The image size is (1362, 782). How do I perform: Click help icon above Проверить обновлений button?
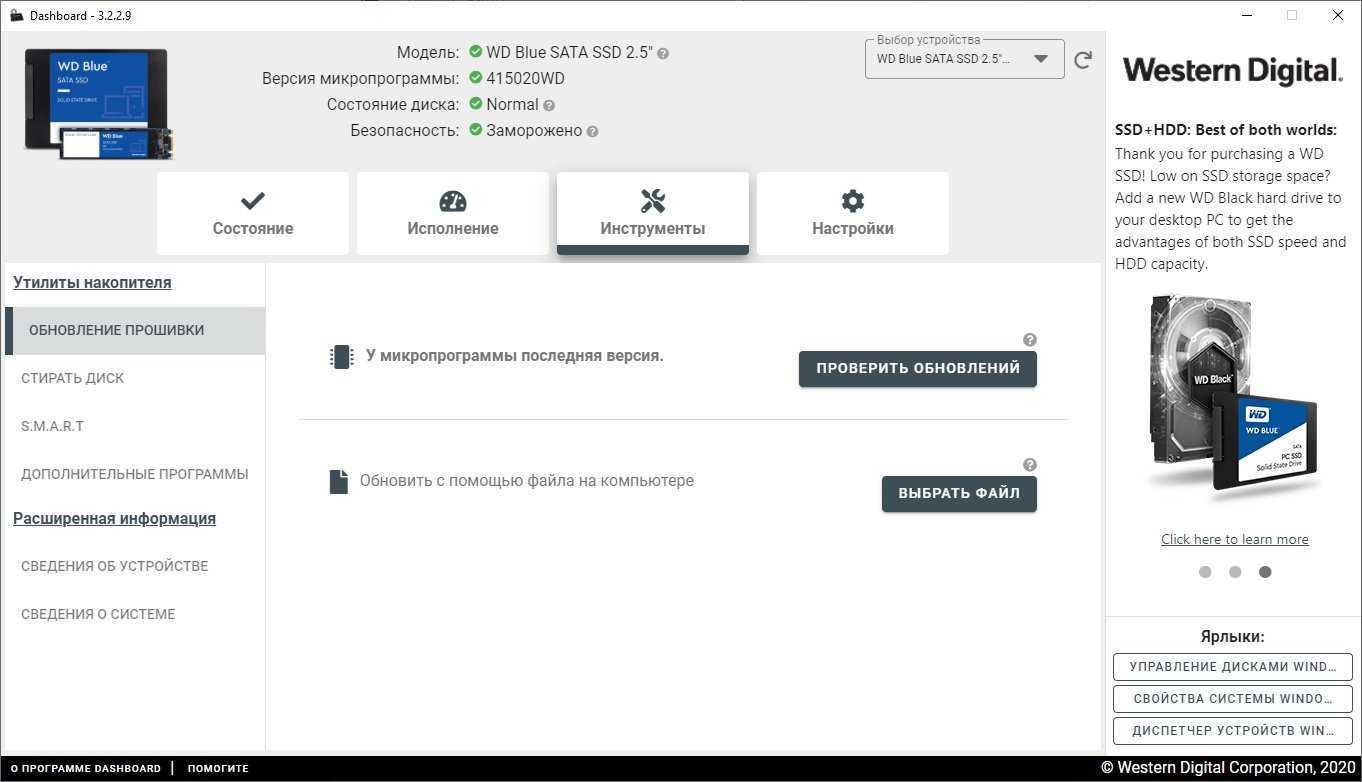click(x=1030, y=340)
